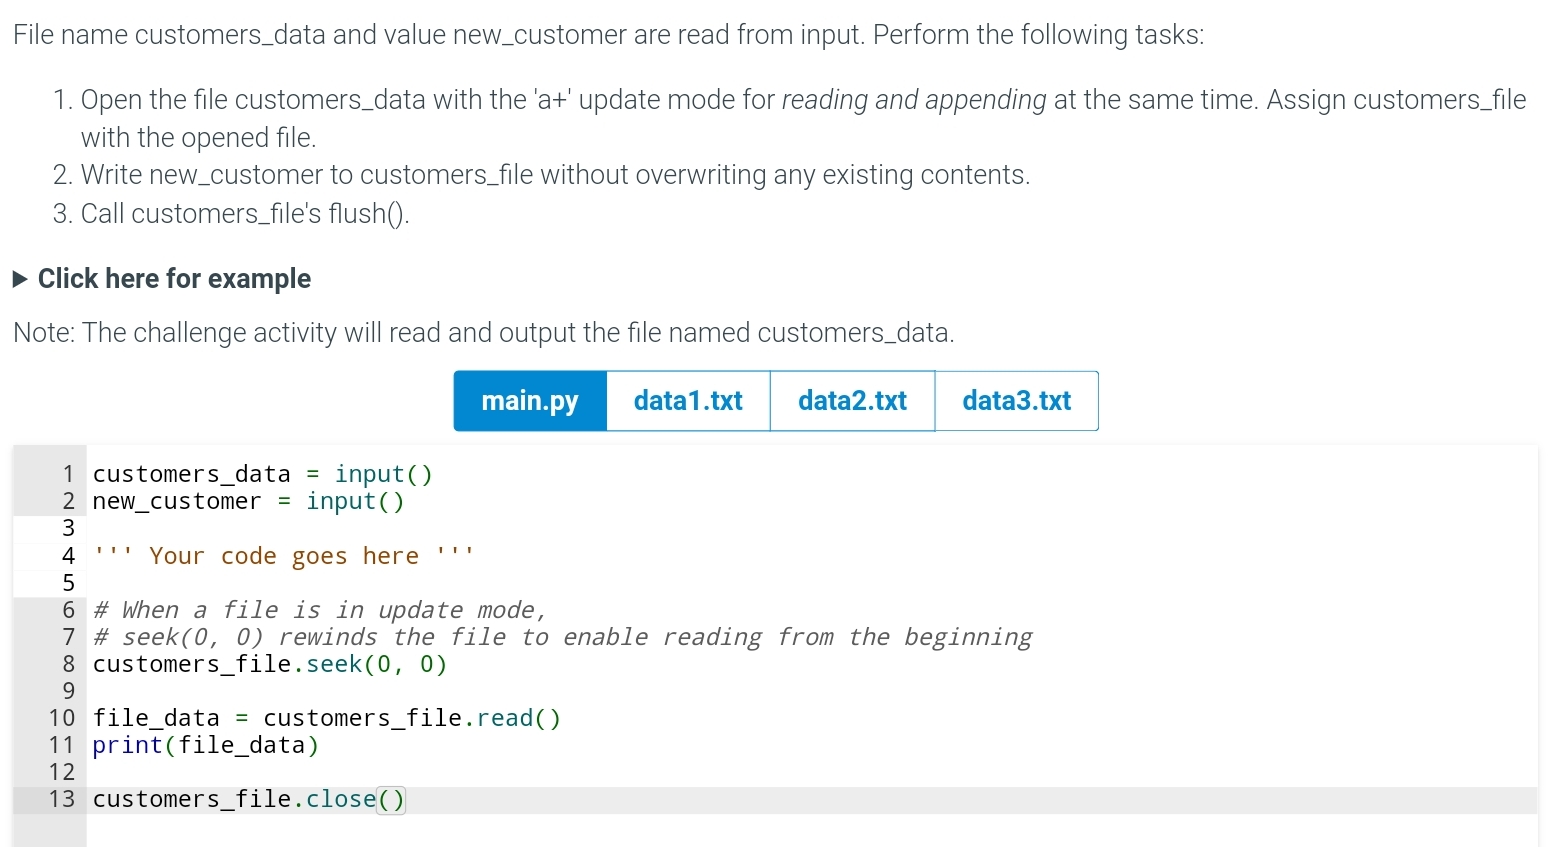Switch to the data1.txt tab
1549x847 pixels.
(x=687, y=400)
